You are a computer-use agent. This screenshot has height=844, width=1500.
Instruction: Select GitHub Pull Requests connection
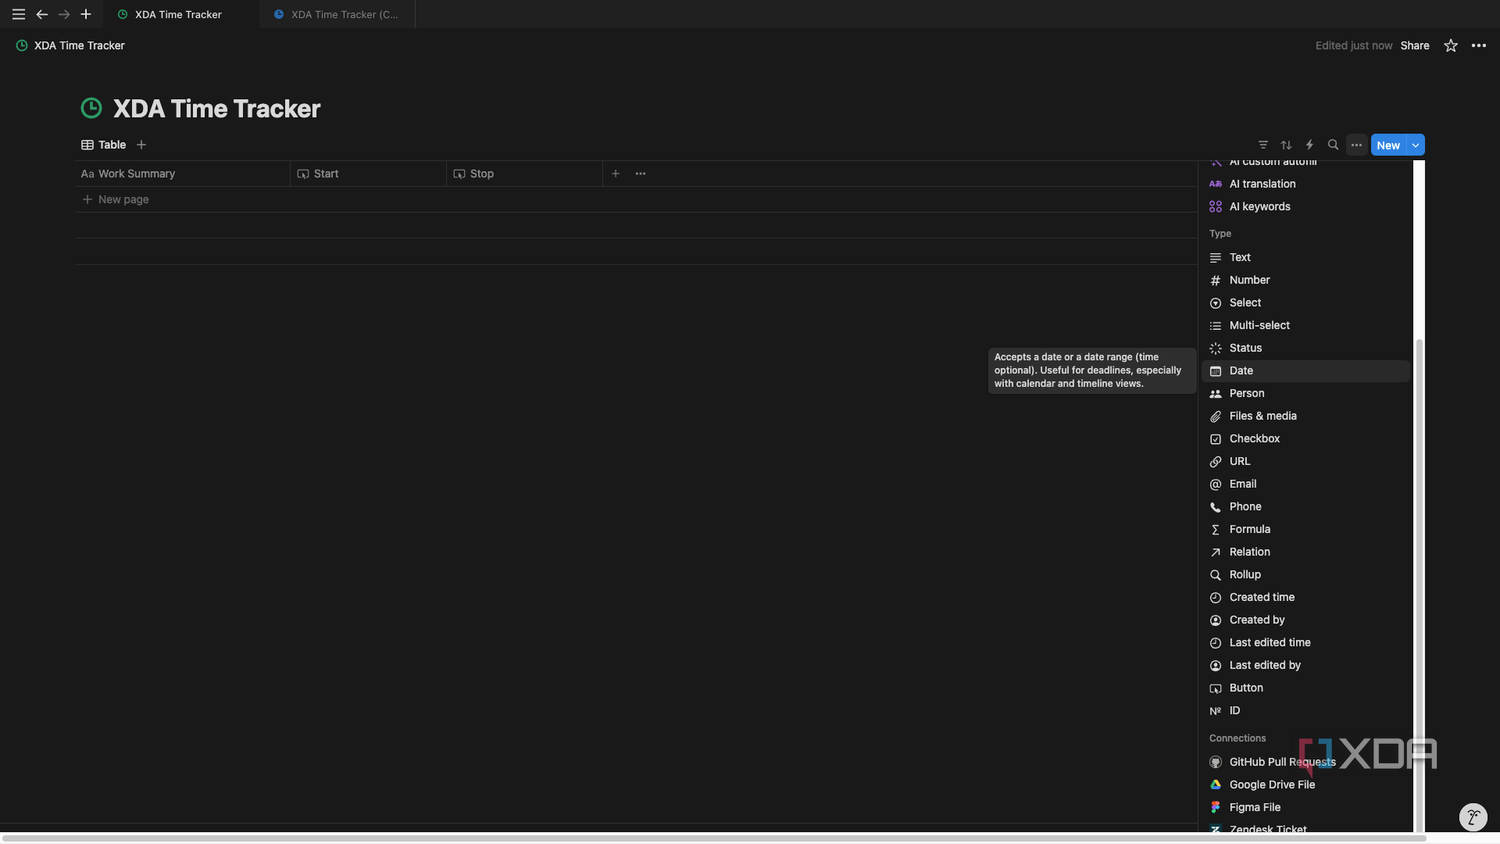(1305, 762)
